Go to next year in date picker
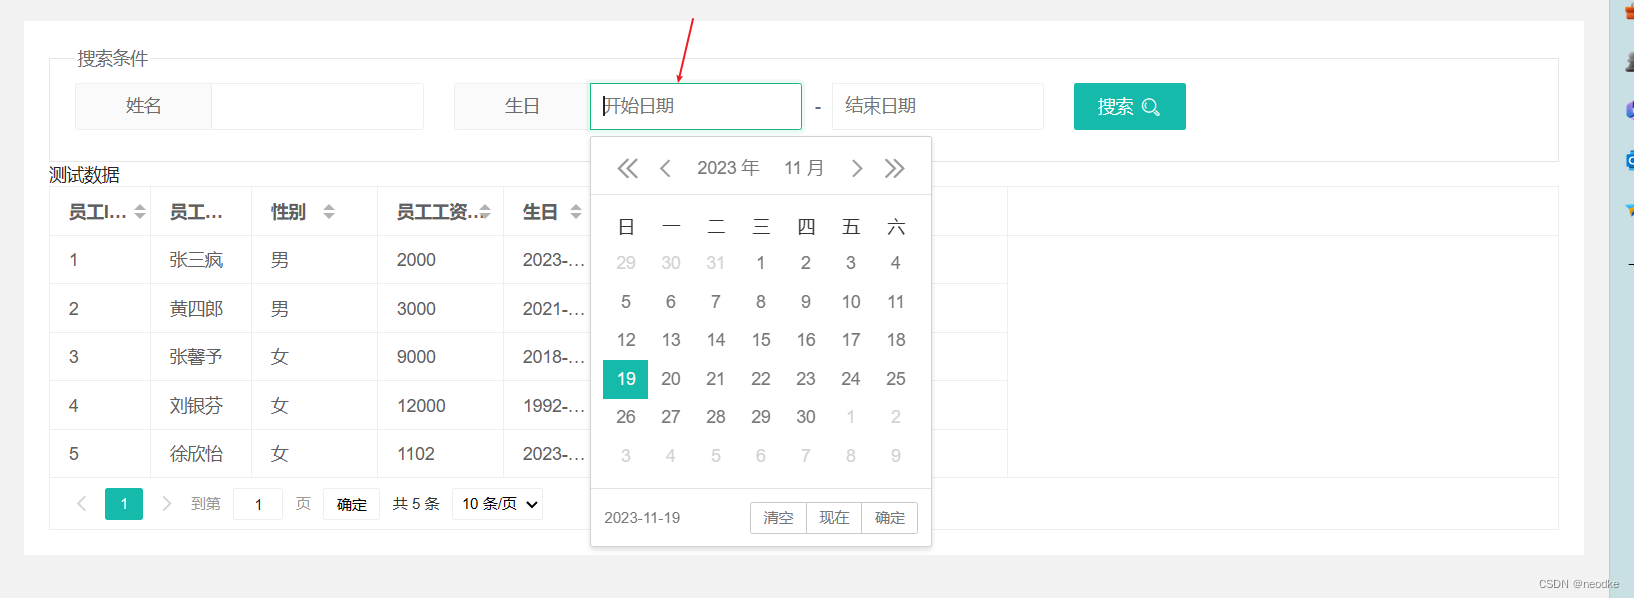This screenshot has width=1634, height=598. (x=895, y=168)
